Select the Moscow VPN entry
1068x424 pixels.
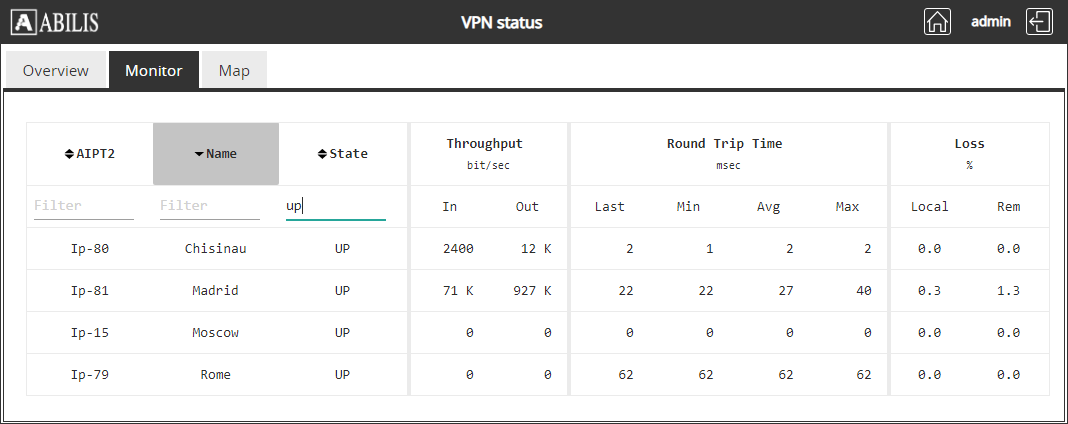point(215,333)
